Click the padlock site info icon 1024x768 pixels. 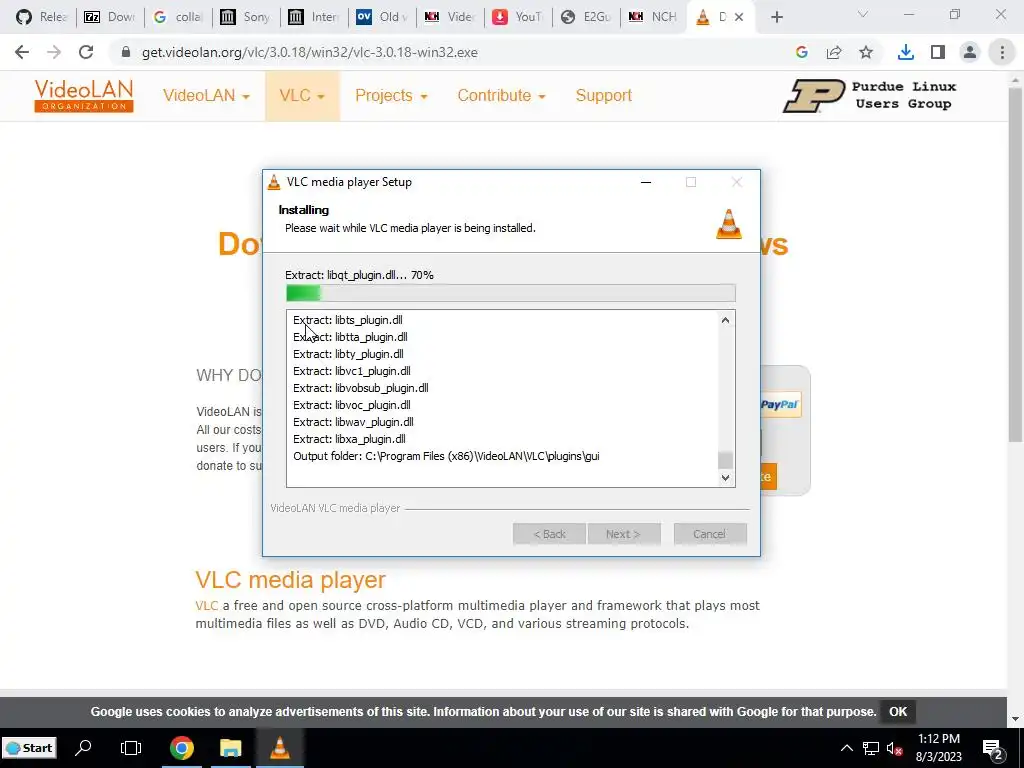(126, 52)
